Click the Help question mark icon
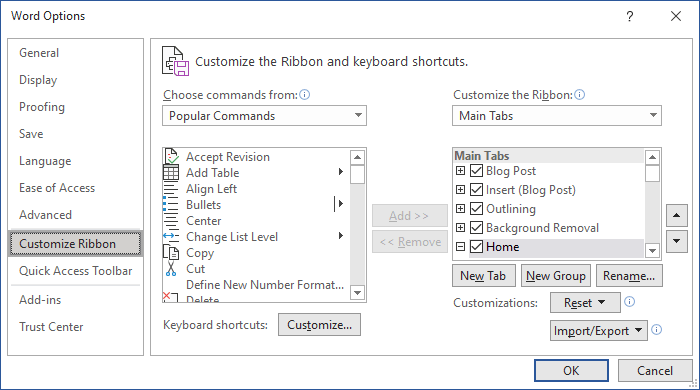 coord(629,17)
